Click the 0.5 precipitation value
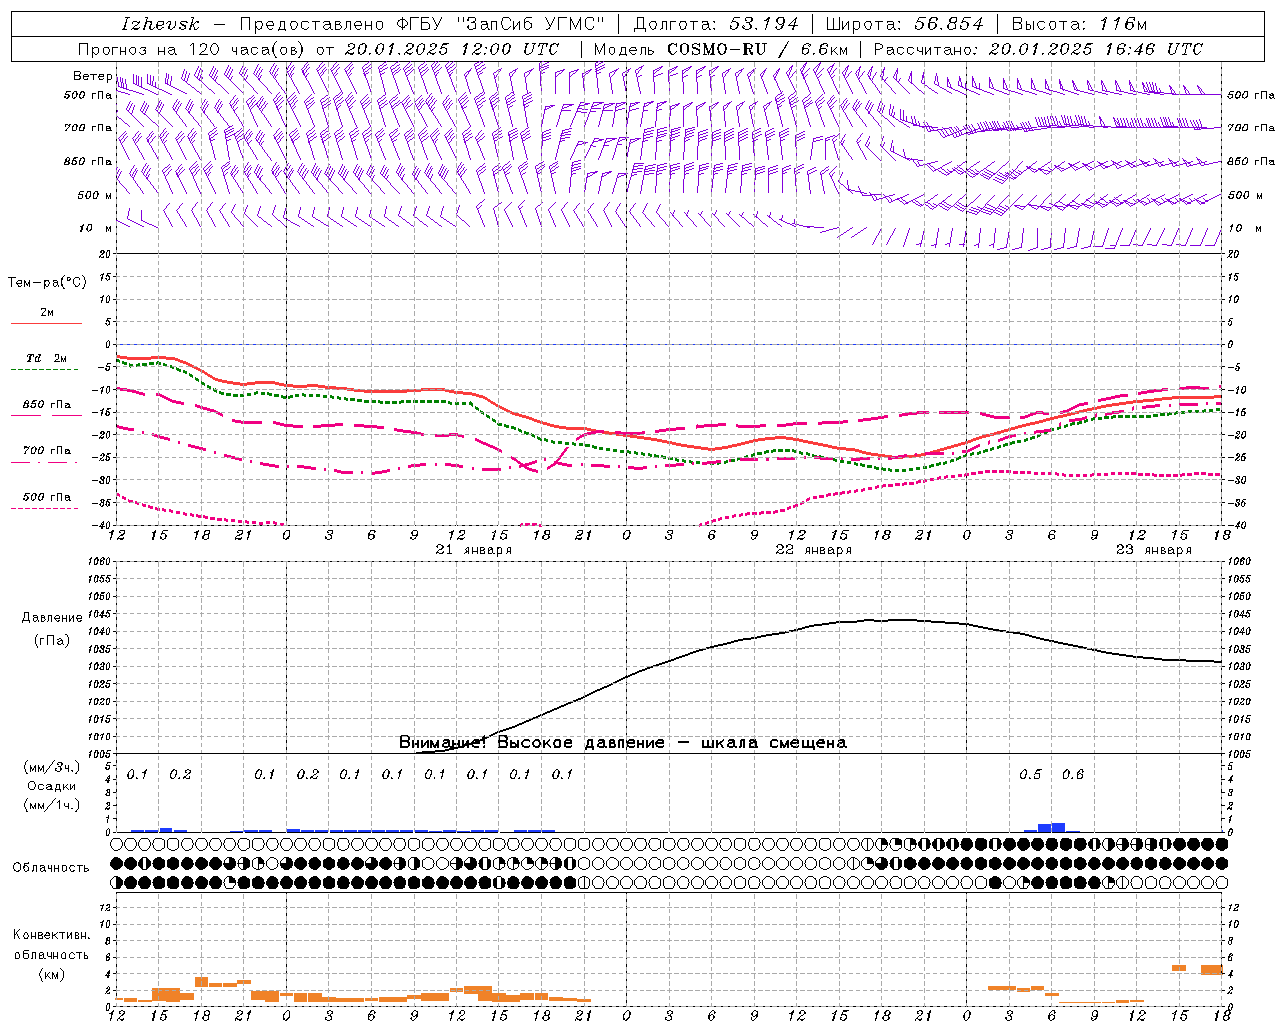1280x1024 pixels. (x=1030, y=775)
